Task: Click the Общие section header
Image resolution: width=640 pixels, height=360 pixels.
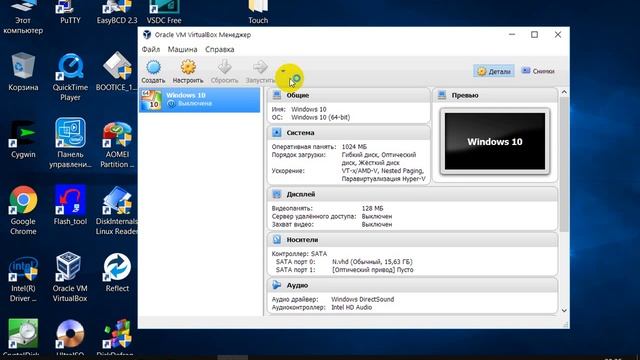Action: coord(349,95)
